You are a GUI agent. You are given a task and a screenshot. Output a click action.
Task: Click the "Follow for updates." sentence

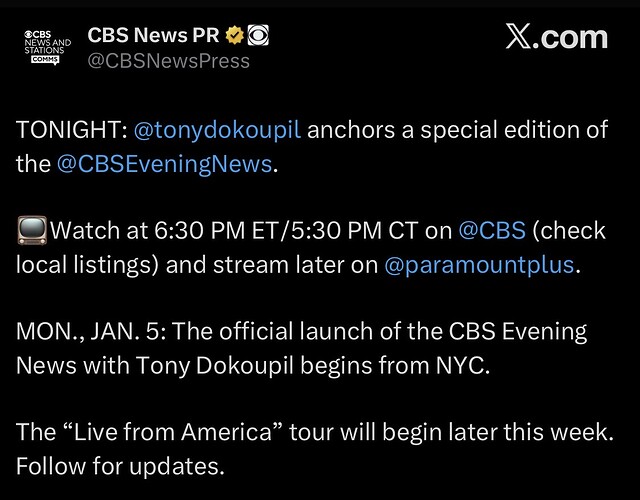120,466
